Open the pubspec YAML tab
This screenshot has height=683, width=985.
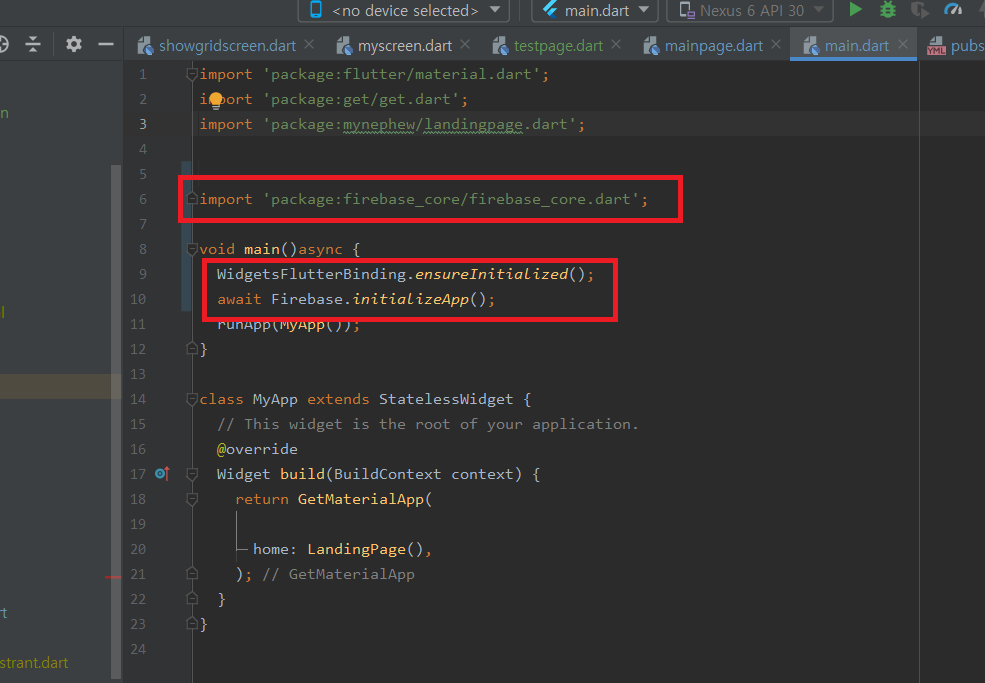point(955,46)
